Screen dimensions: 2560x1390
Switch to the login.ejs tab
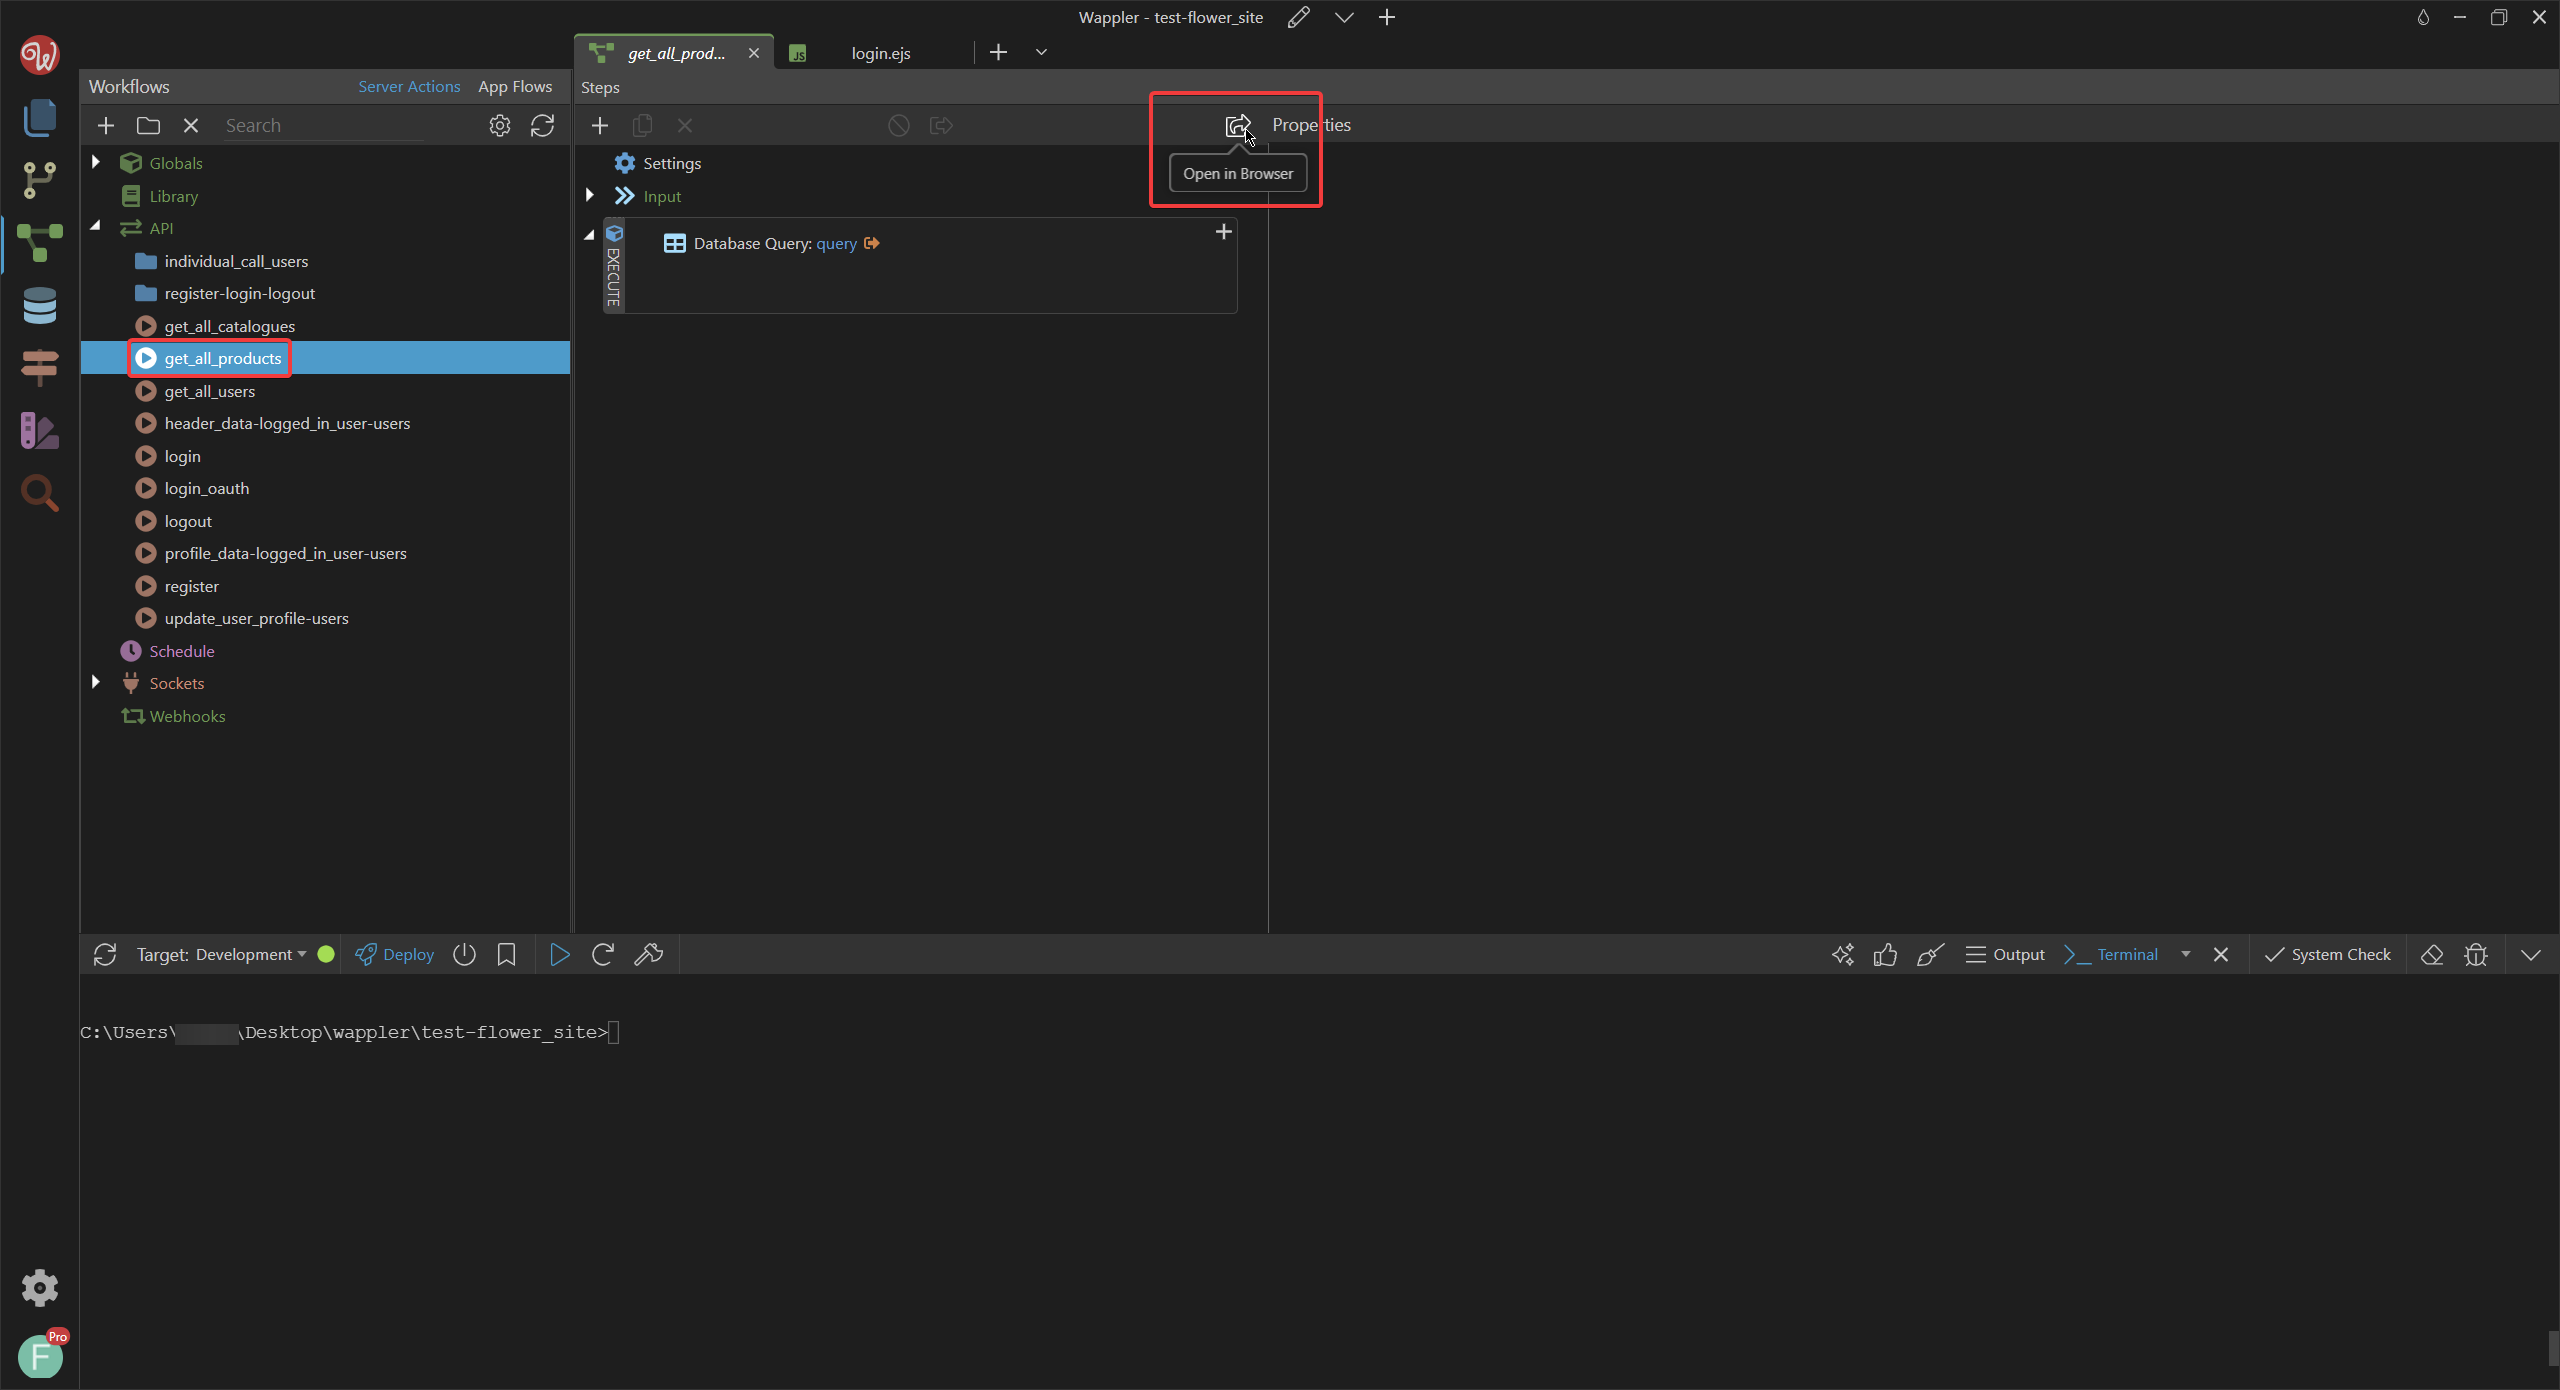click(x=880, y=53)
